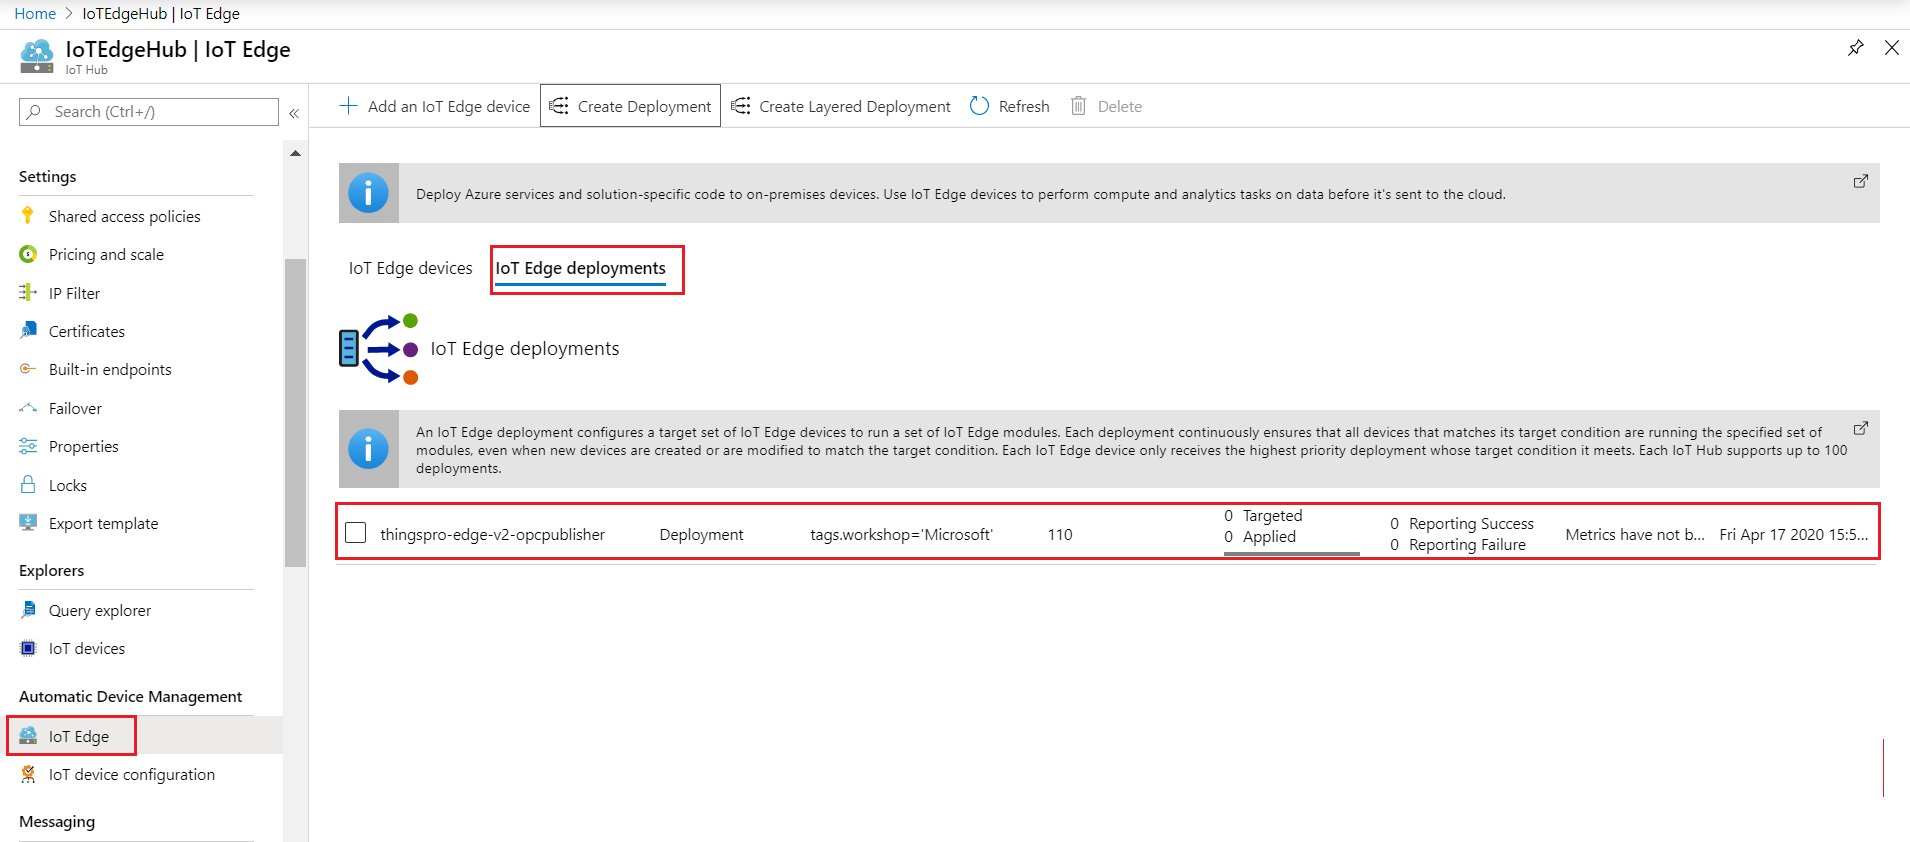Close the IoT Edge blade
Viewport: 1910px width, 842px height.
pos(1892,48)
